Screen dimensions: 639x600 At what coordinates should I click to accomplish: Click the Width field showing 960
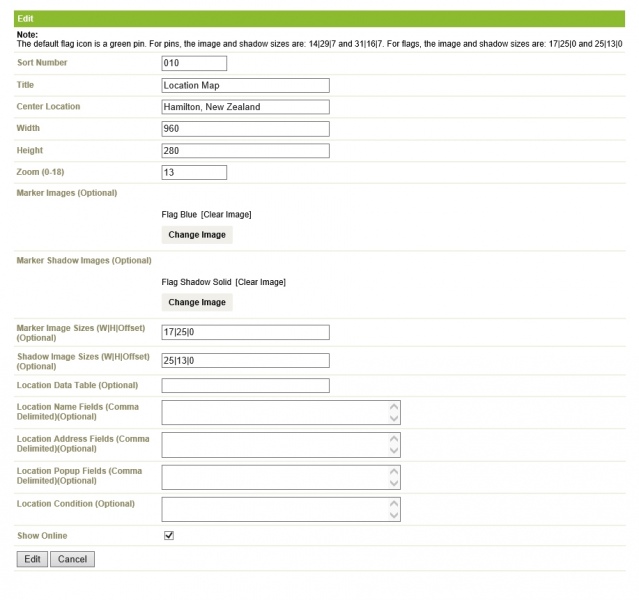[x=245, y=129]
